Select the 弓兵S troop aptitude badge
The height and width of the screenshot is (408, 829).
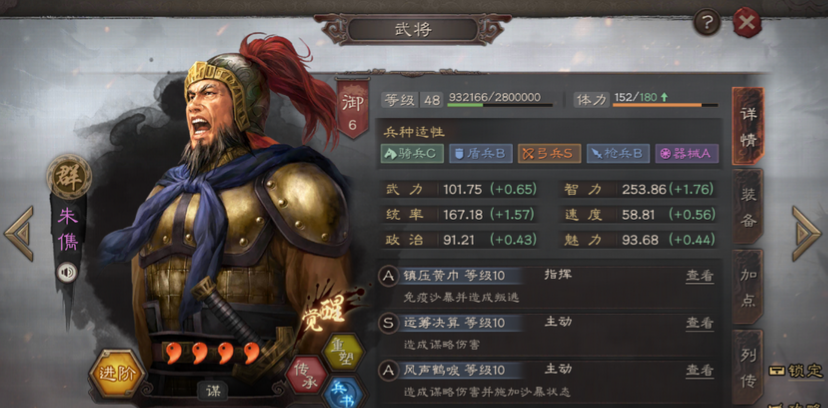point(549,153)
